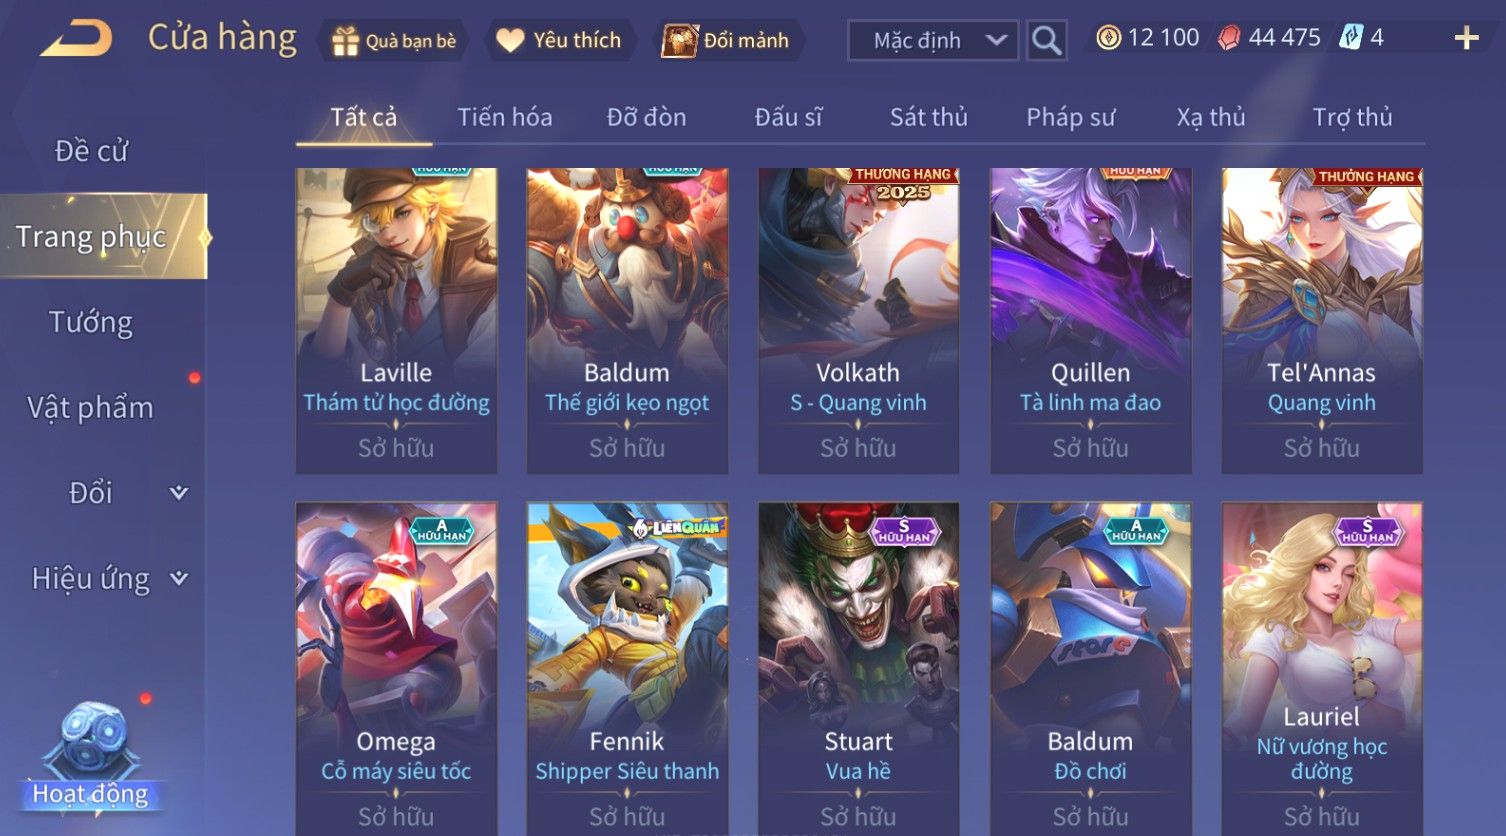Tap the gold coin balance icon
This screenshot has height=836, width=1506.
click(x=1108, y=38)
